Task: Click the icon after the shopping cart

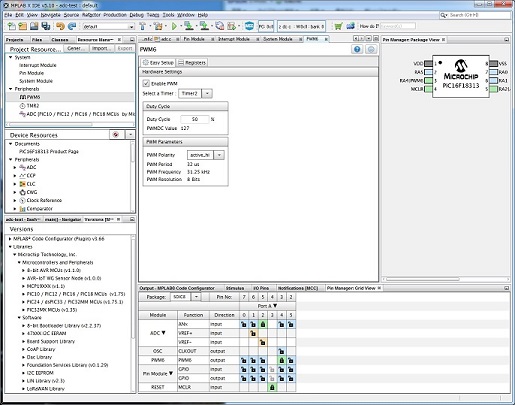Action: 350,26
